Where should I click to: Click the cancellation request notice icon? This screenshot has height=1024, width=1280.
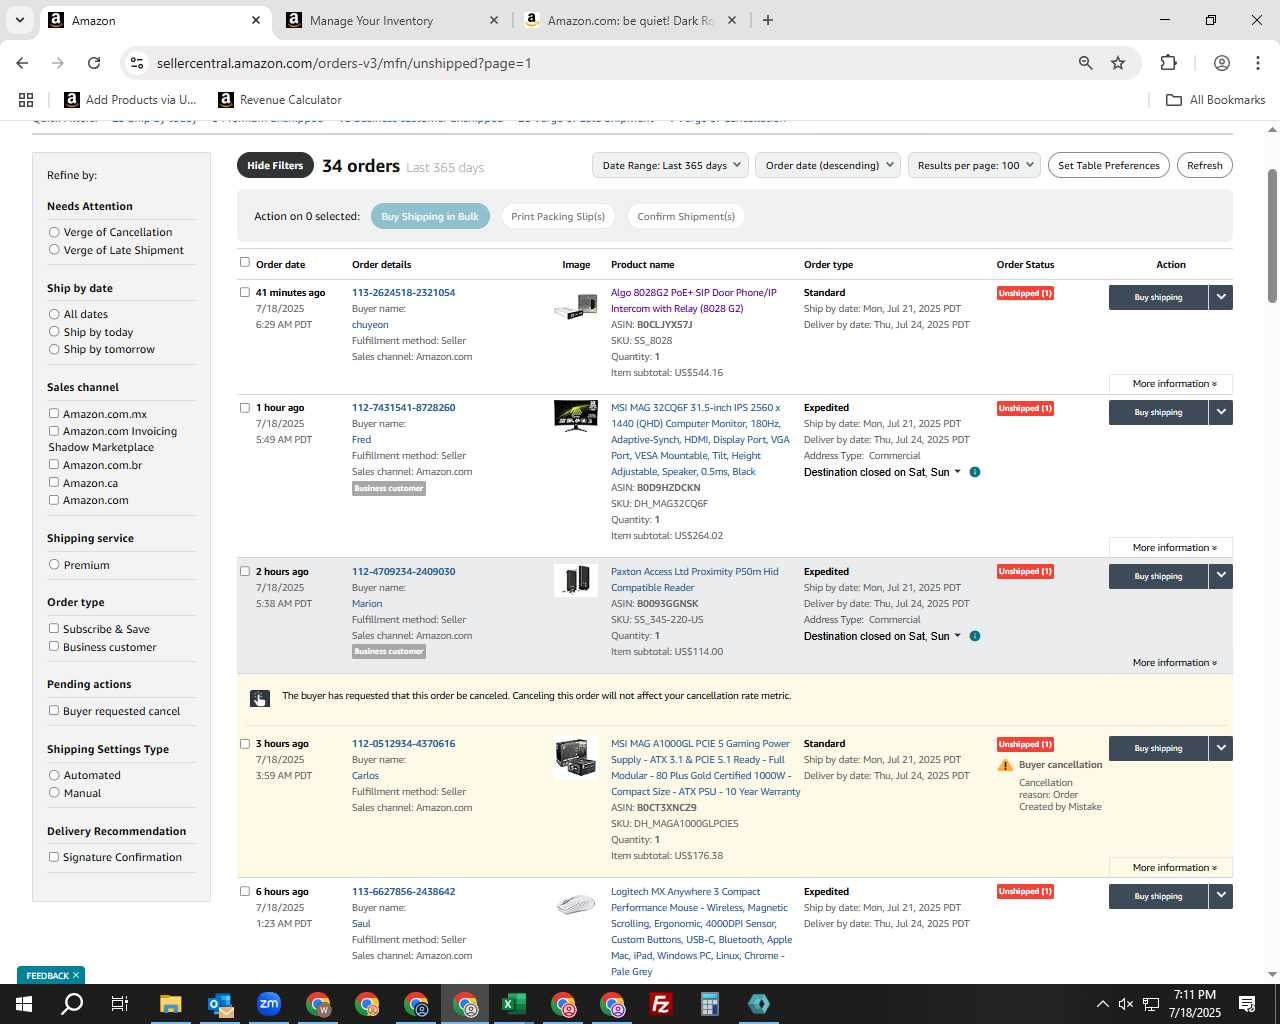tap(259, 698)
